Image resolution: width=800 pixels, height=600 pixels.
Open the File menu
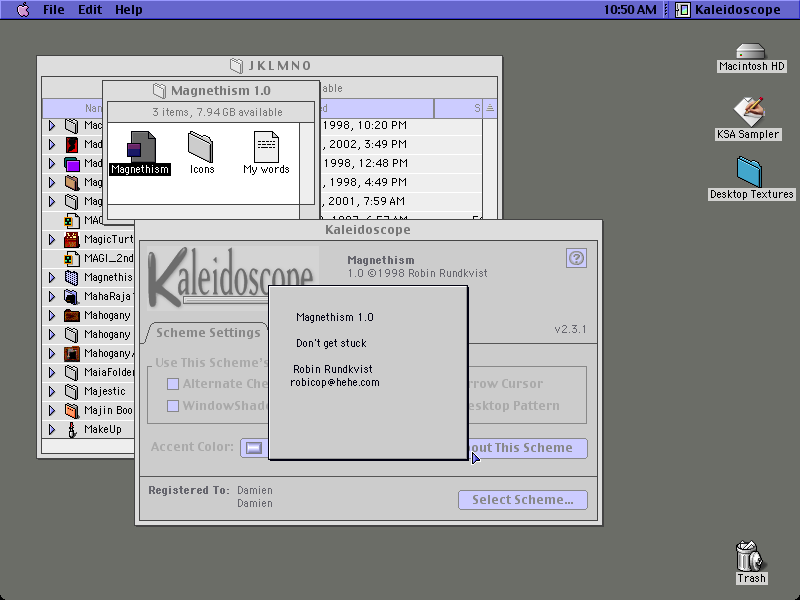54,9
